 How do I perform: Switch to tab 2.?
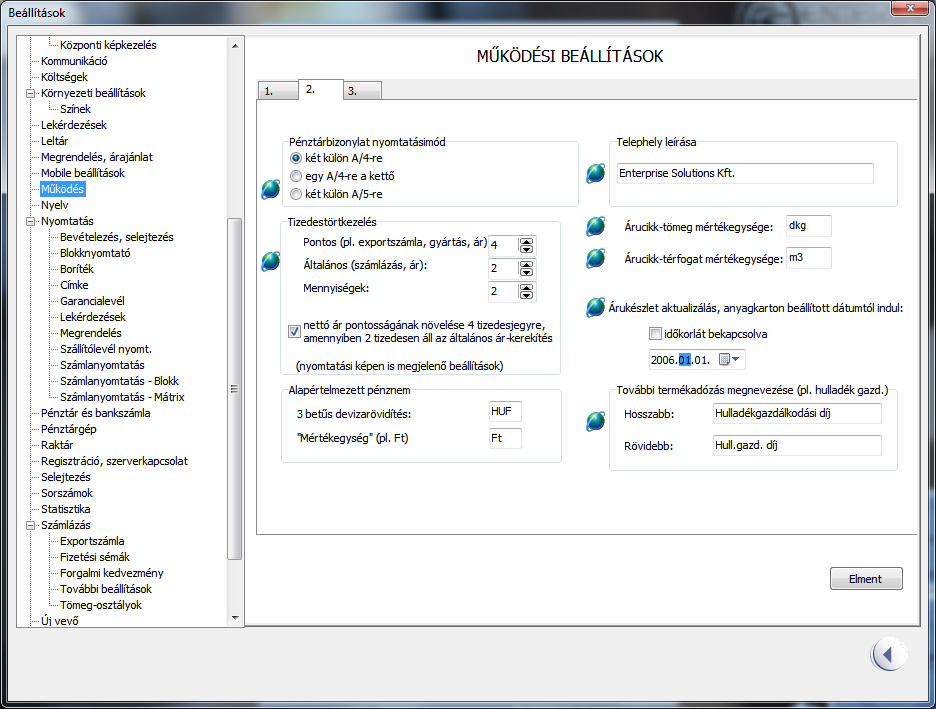[321, 90]
